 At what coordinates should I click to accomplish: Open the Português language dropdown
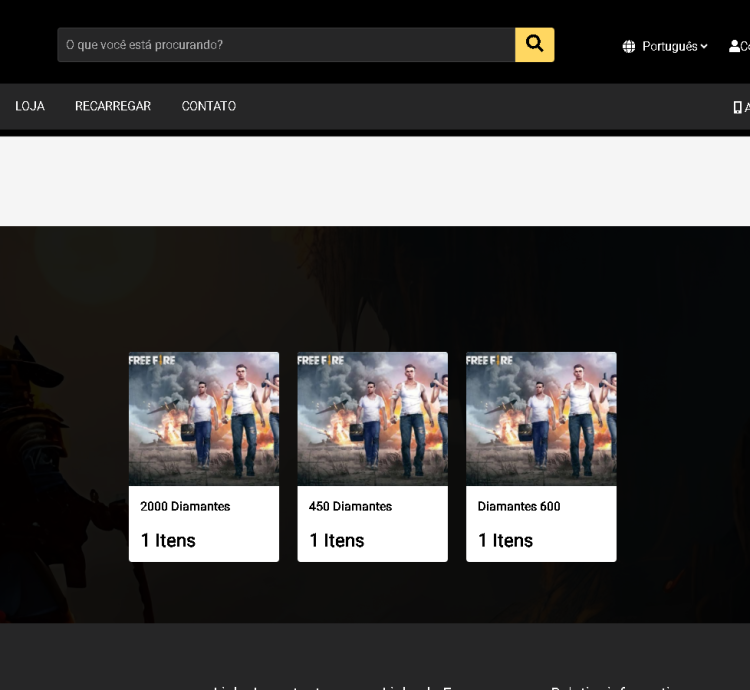point(674,46)
